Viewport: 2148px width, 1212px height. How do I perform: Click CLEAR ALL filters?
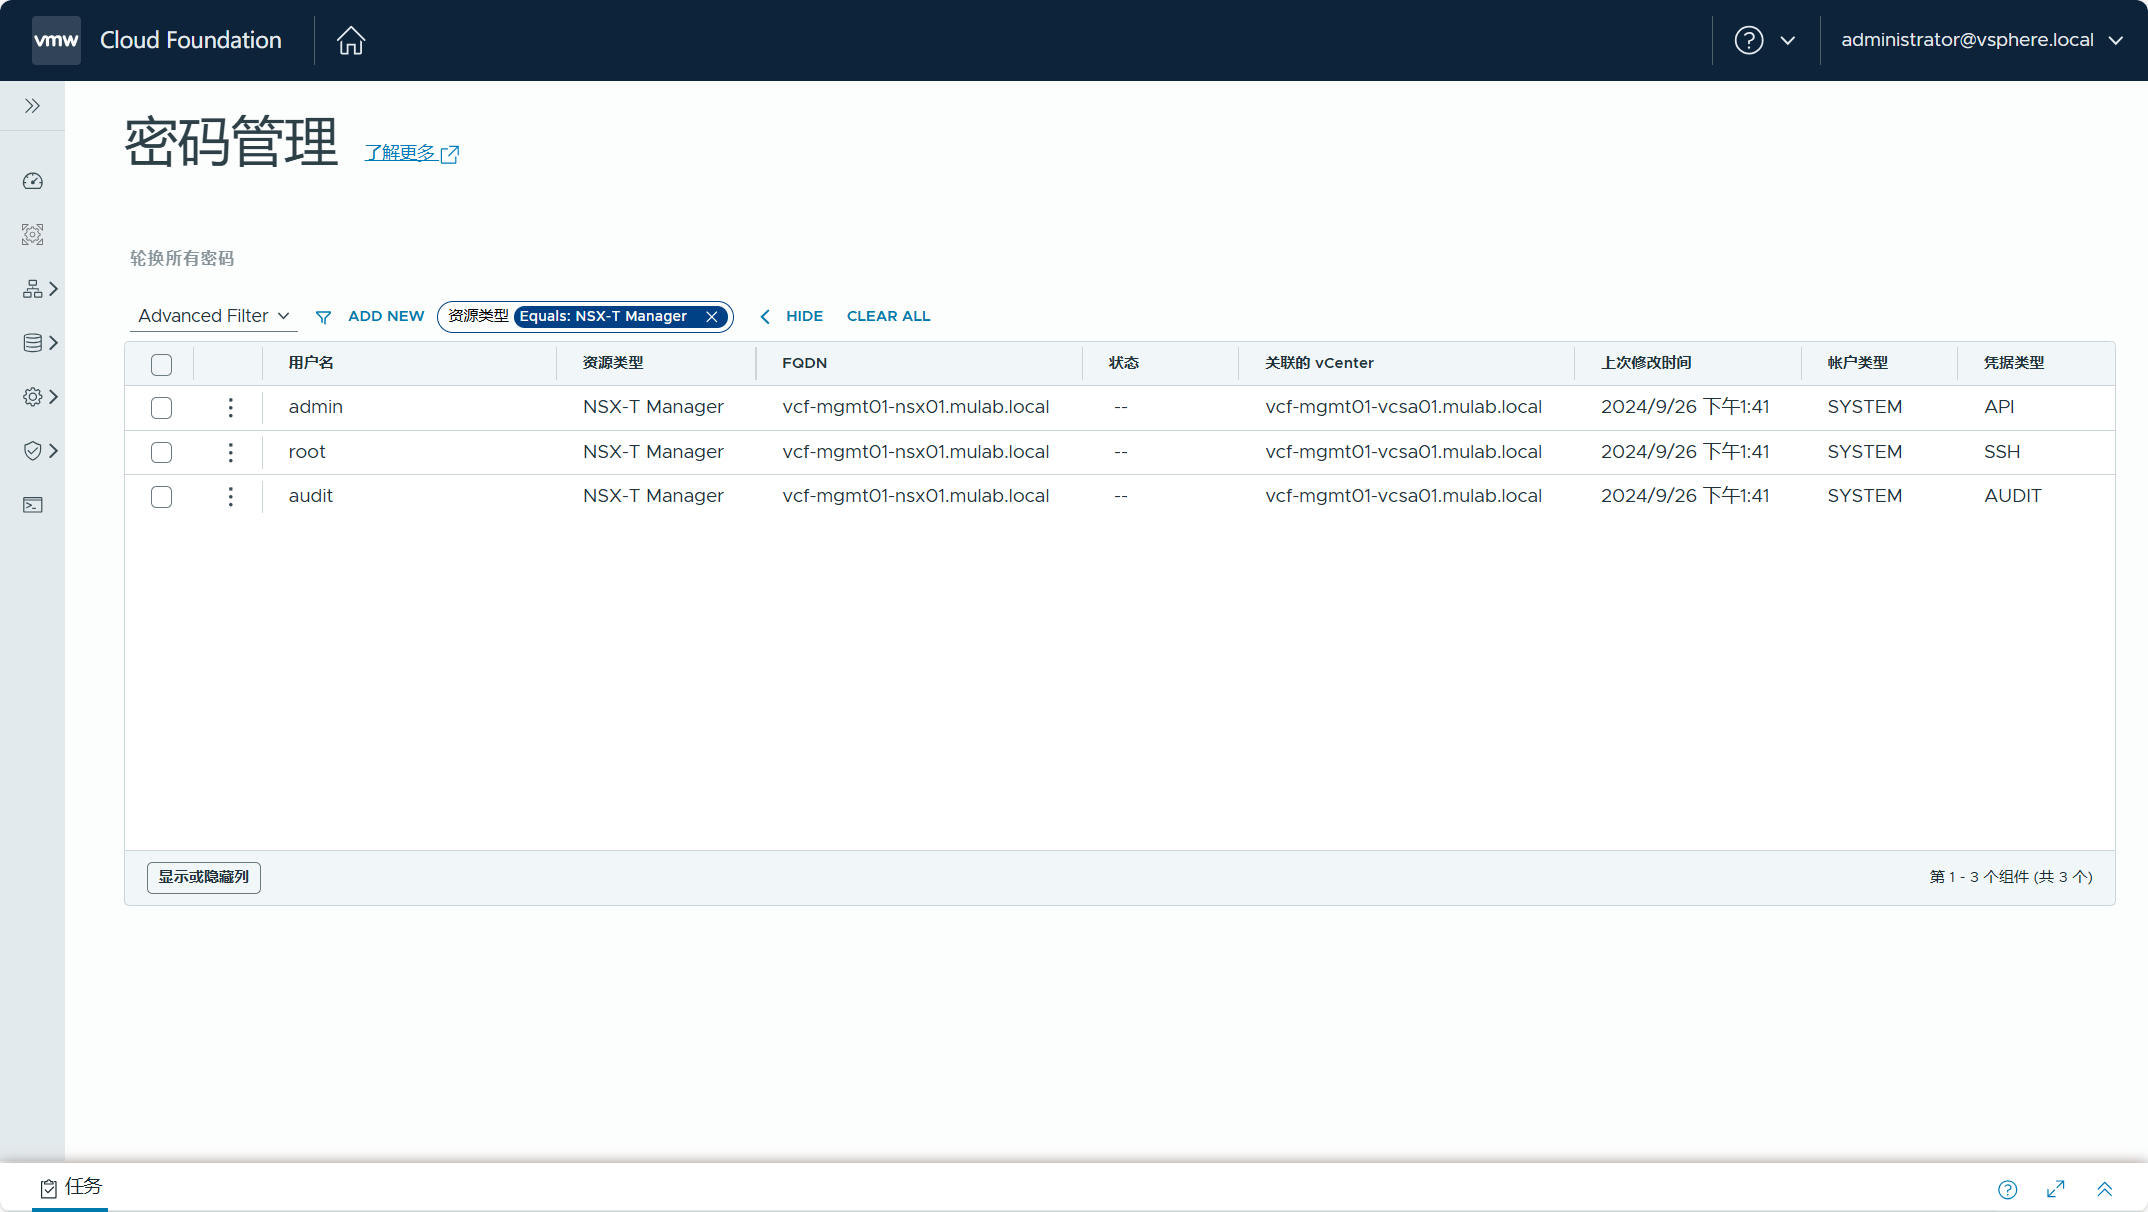[888, 316]
